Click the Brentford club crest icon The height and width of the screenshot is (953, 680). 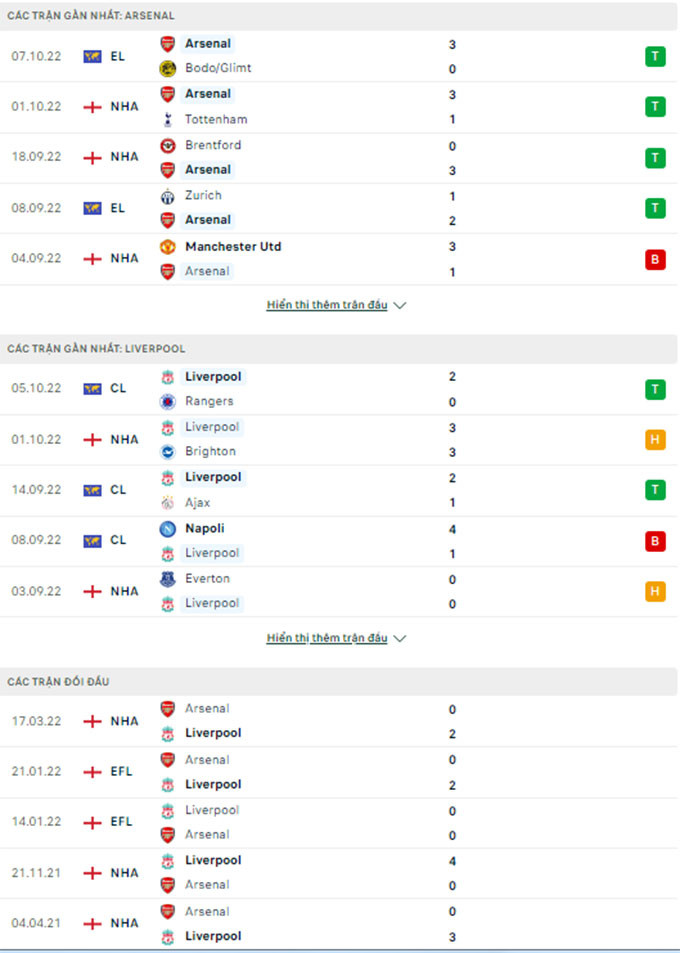tap(168, 145)
